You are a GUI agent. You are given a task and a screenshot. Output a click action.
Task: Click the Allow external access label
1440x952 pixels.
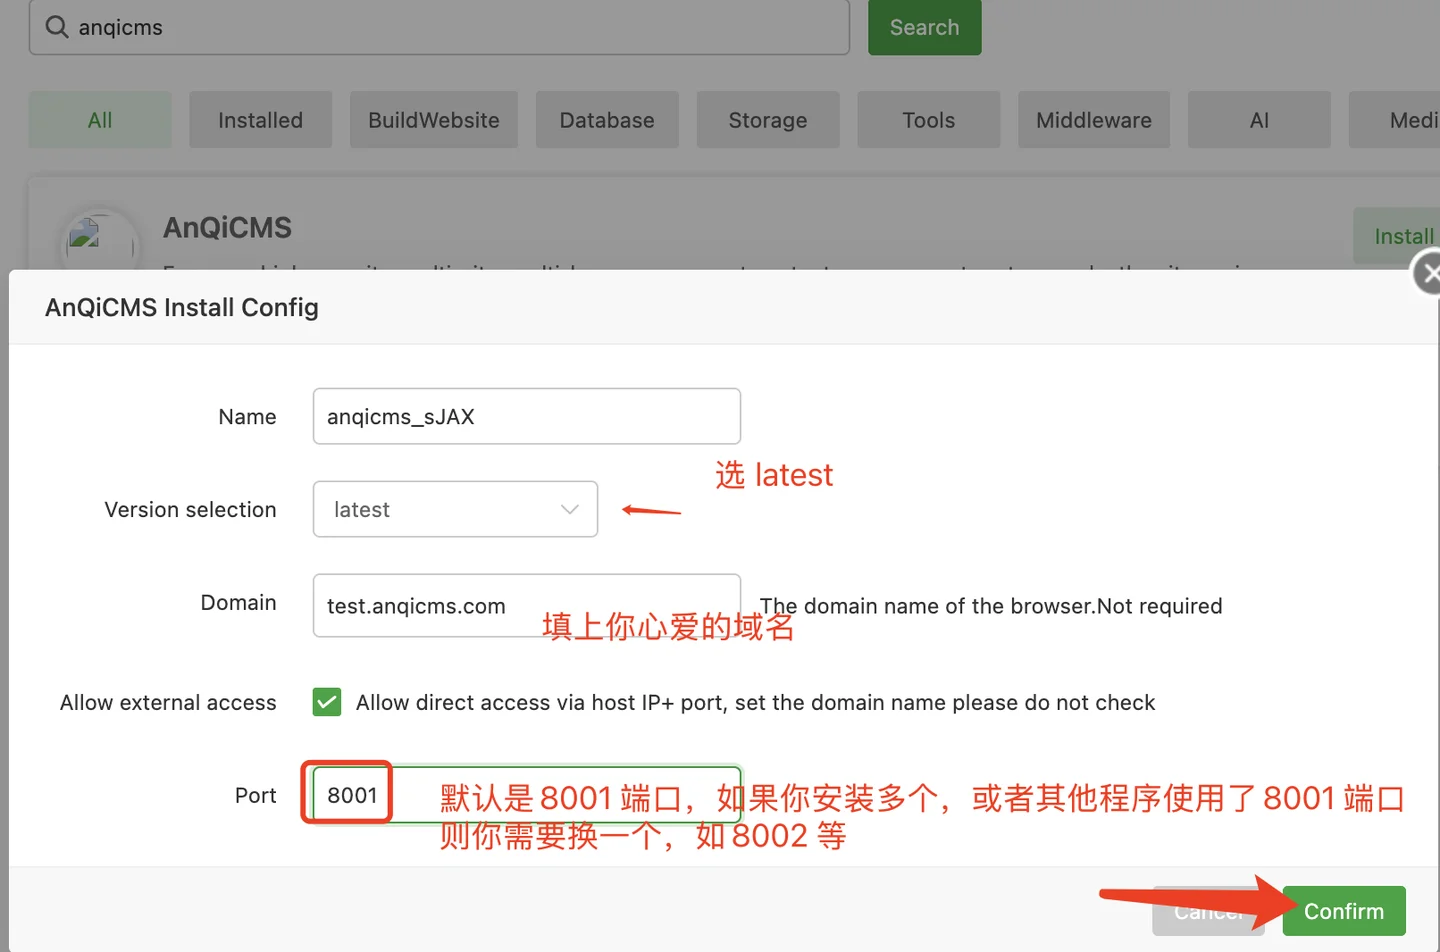pos(168,702)
